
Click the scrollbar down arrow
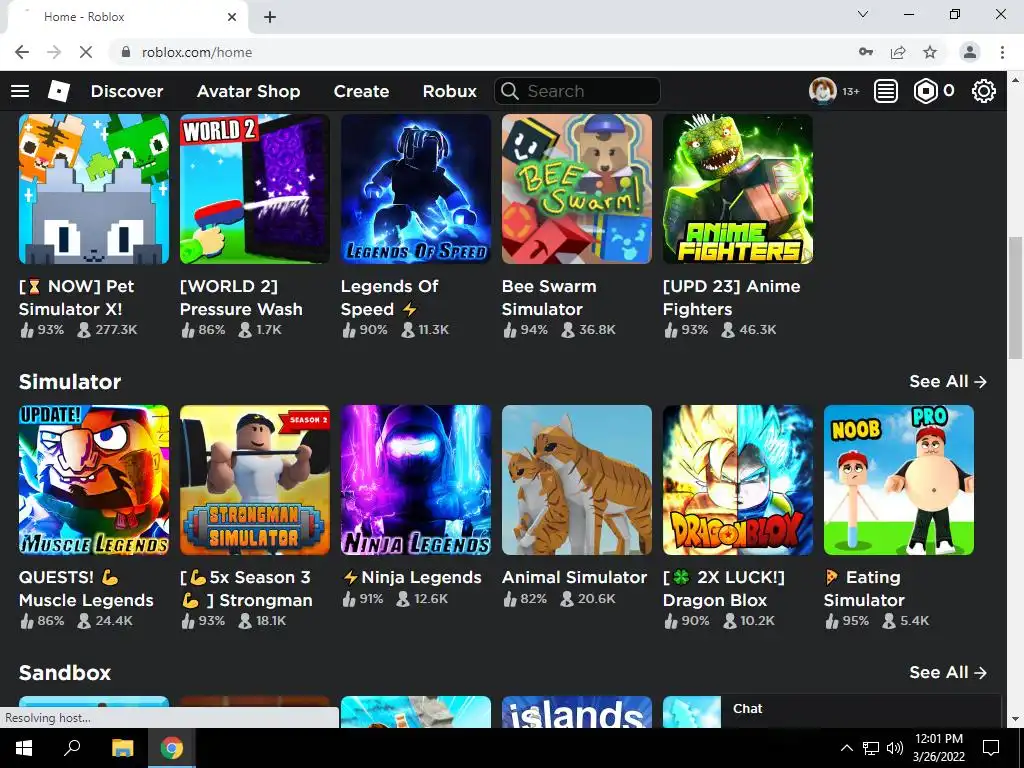click(1015, 719)
